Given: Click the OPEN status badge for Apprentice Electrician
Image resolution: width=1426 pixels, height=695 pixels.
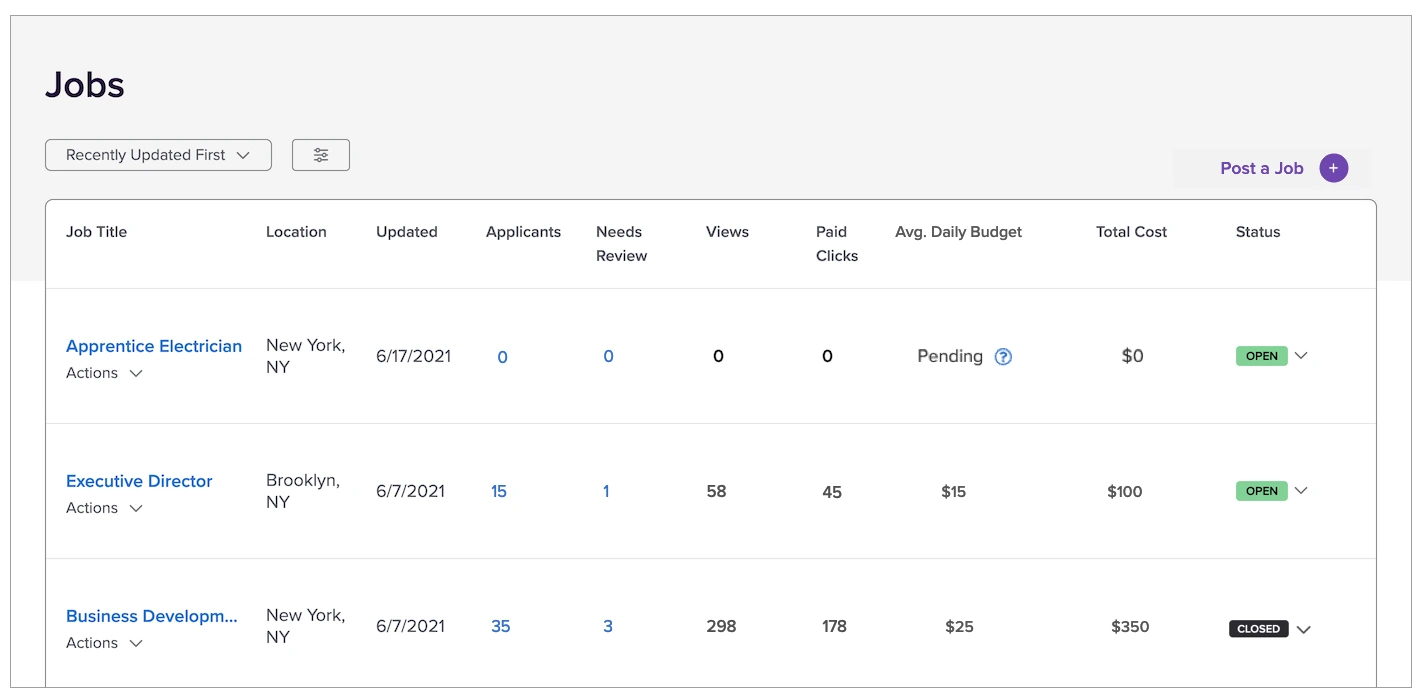Looking at the screenshot, I should [1261, 356].
